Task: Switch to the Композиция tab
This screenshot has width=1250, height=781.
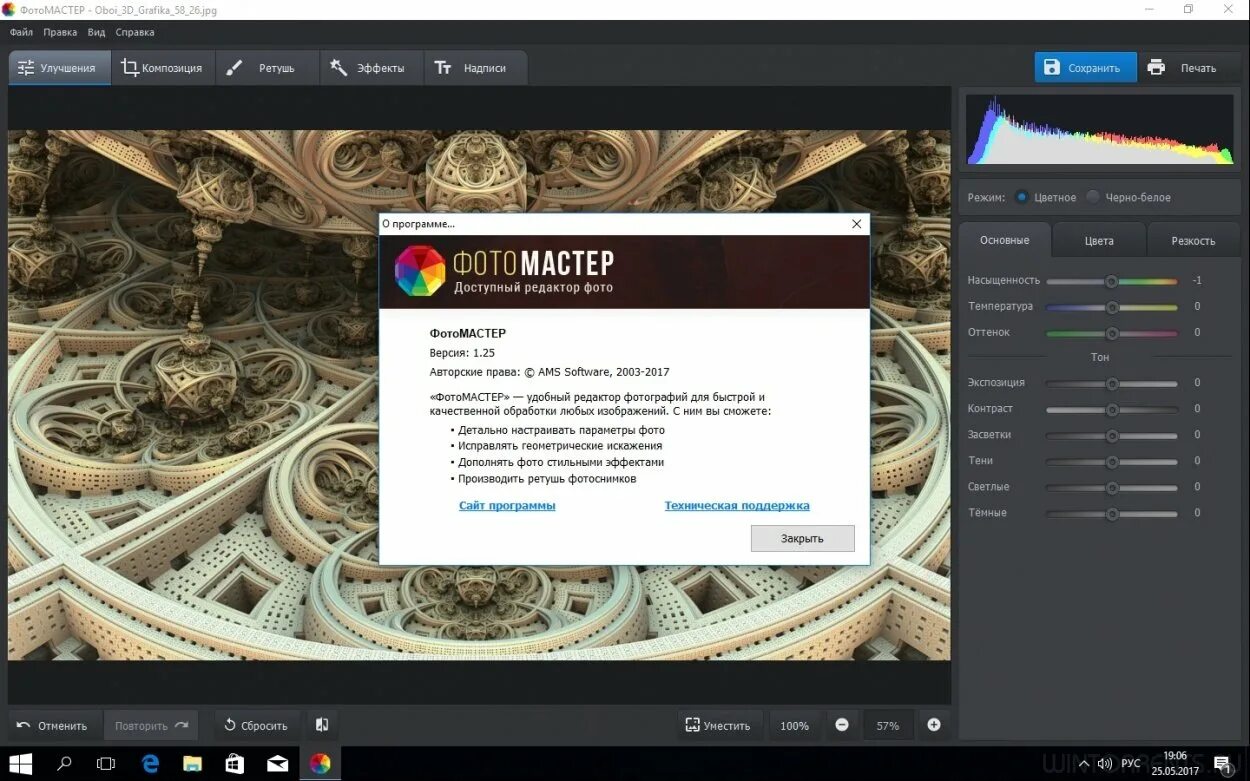Action: [163, 68]
